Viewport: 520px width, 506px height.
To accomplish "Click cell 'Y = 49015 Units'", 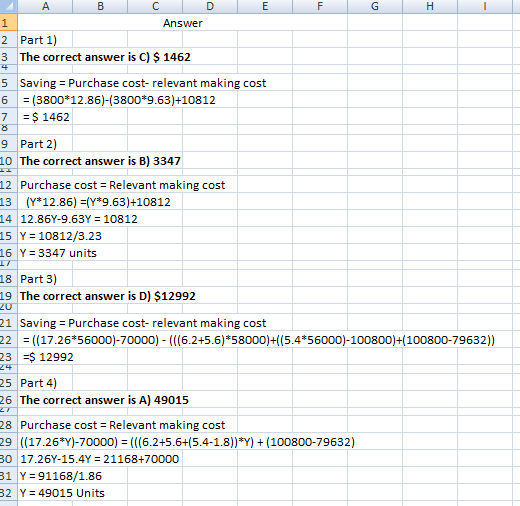I will pos(62,493).
